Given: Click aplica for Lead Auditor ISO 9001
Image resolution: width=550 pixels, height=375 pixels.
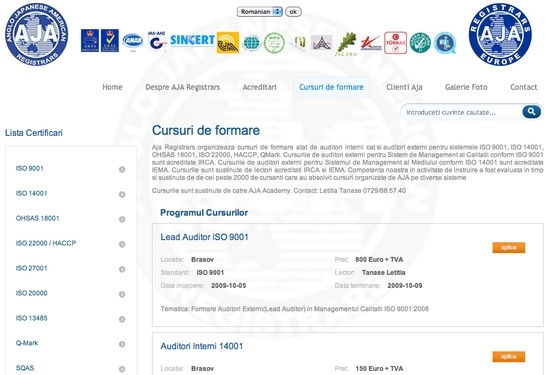Looking at the screenshot, I should pos(509,248).
